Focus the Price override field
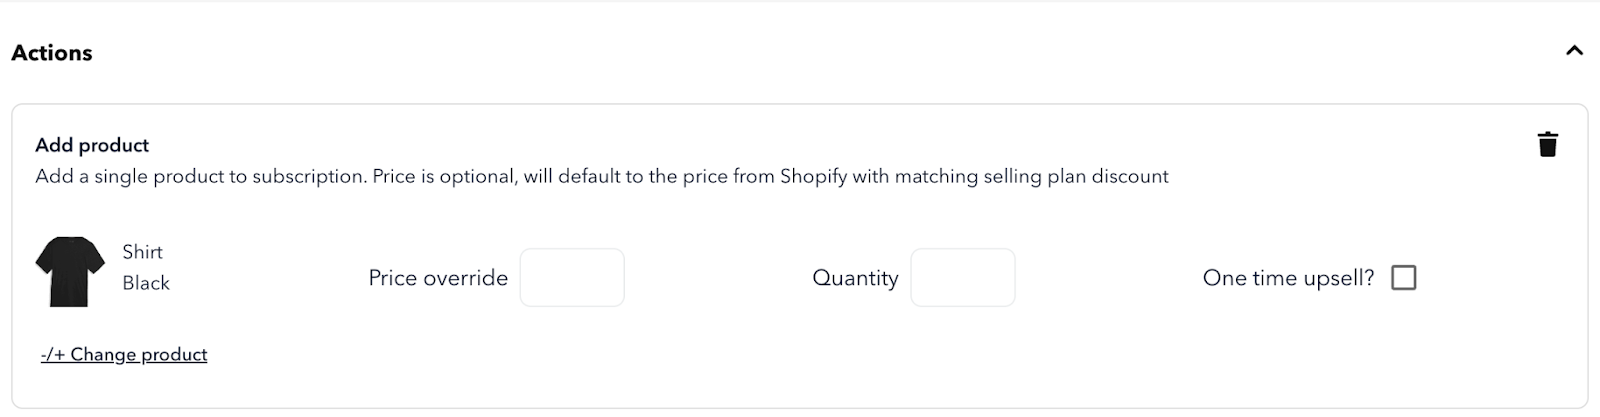Screen dimensions: 1600x417 [572, 277]
